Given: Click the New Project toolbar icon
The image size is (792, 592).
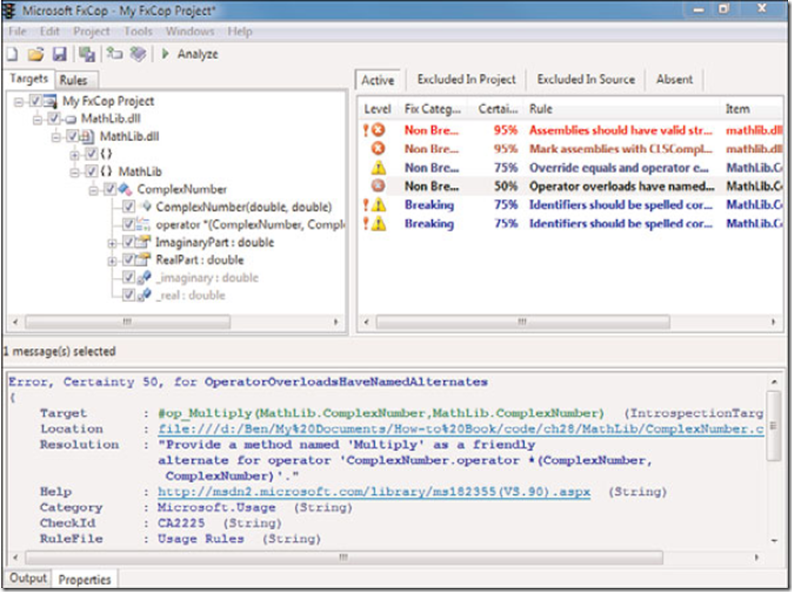Looking at the screenshot, I should (x=11, y=54).
